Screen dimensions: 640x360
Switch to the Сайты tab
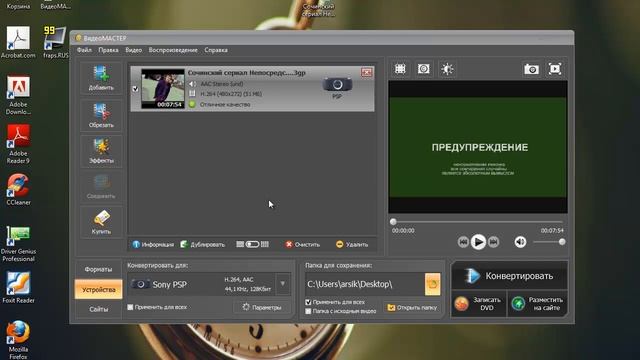click(98, 309)
